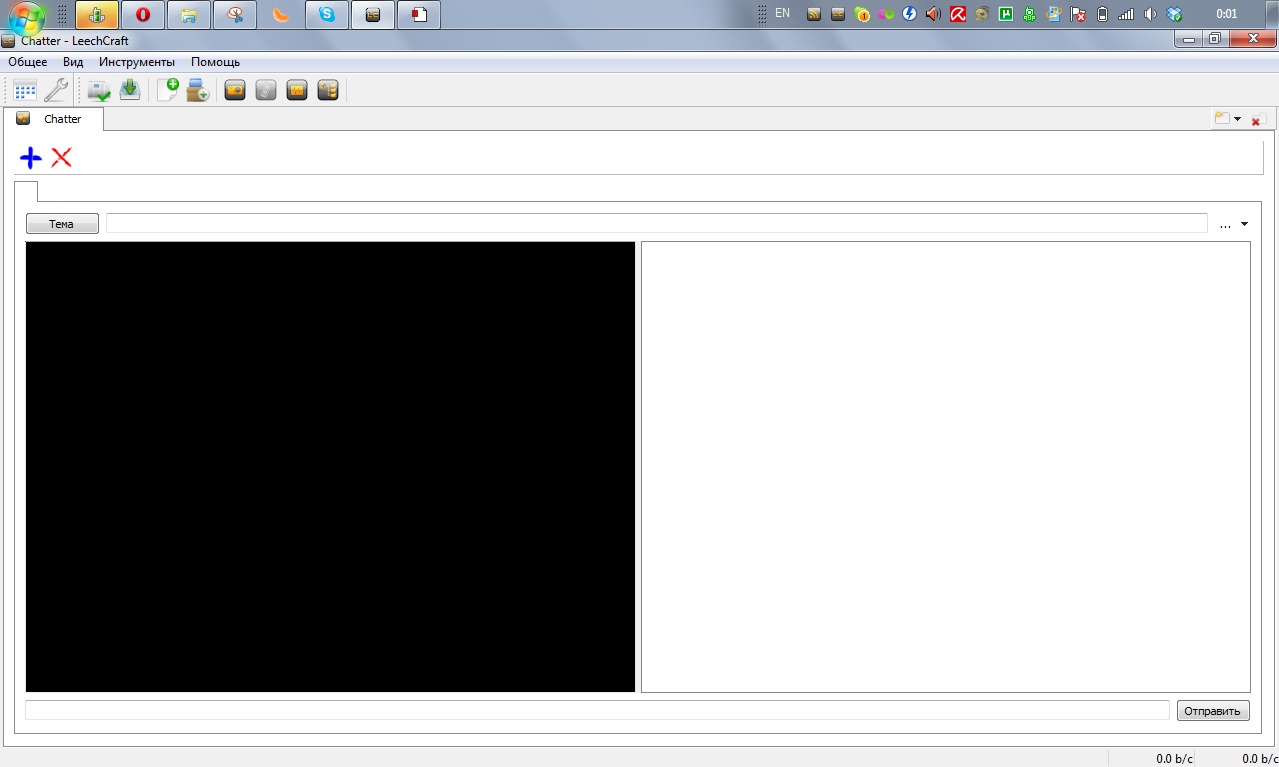Click the new document with plus icon

pos(167,90)
